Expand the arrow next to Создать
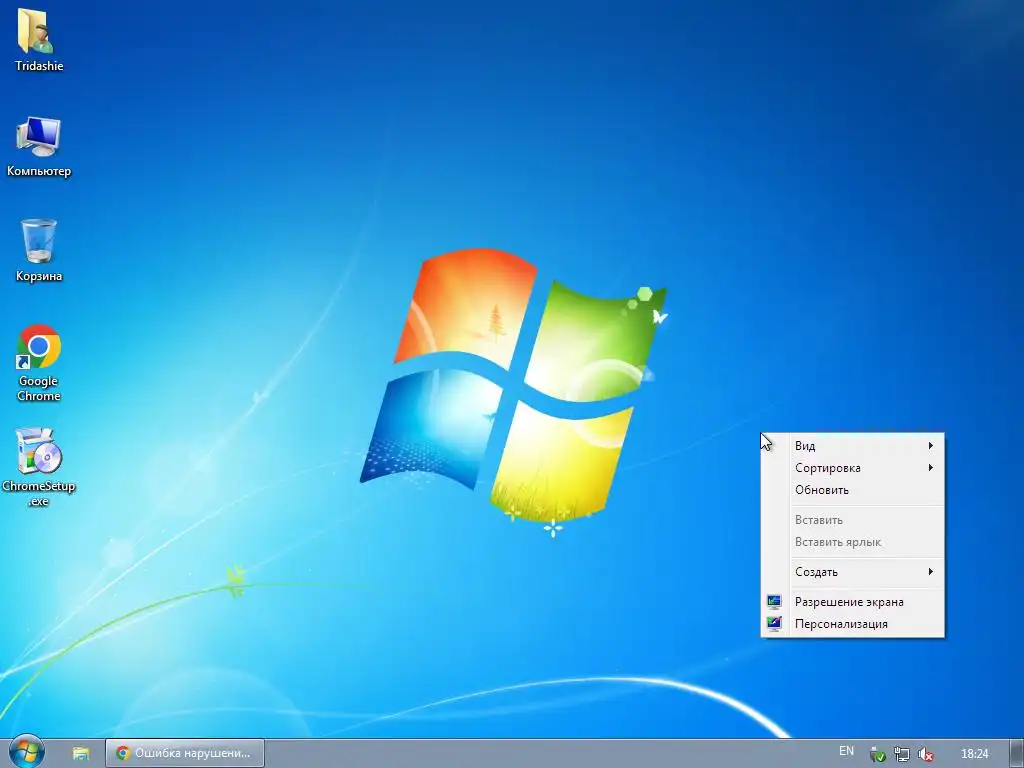The height and width of the screenshot is (768, 1024). tap(931, 572)
